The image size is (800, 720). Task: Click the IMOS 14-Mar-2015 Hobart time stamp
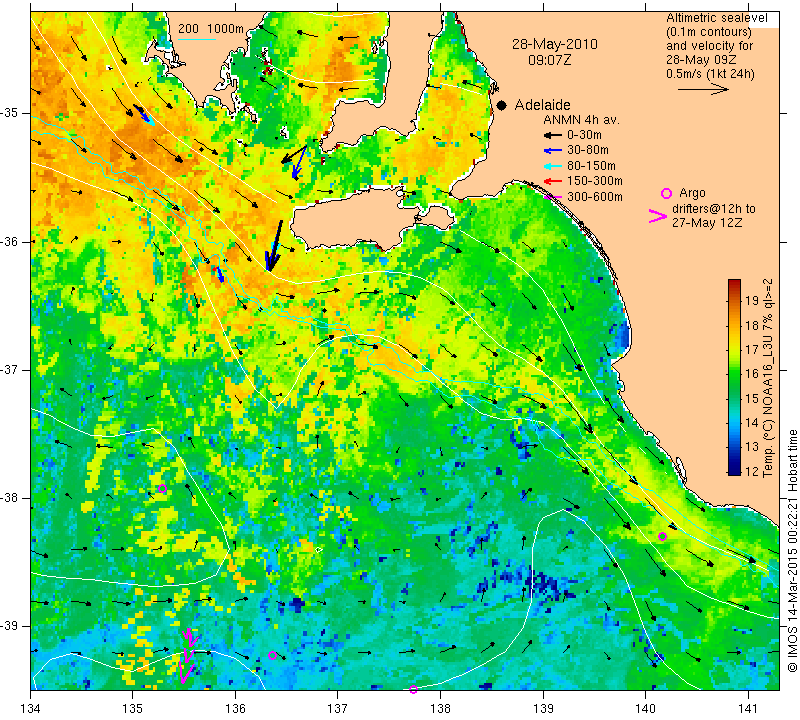[792, 551]
